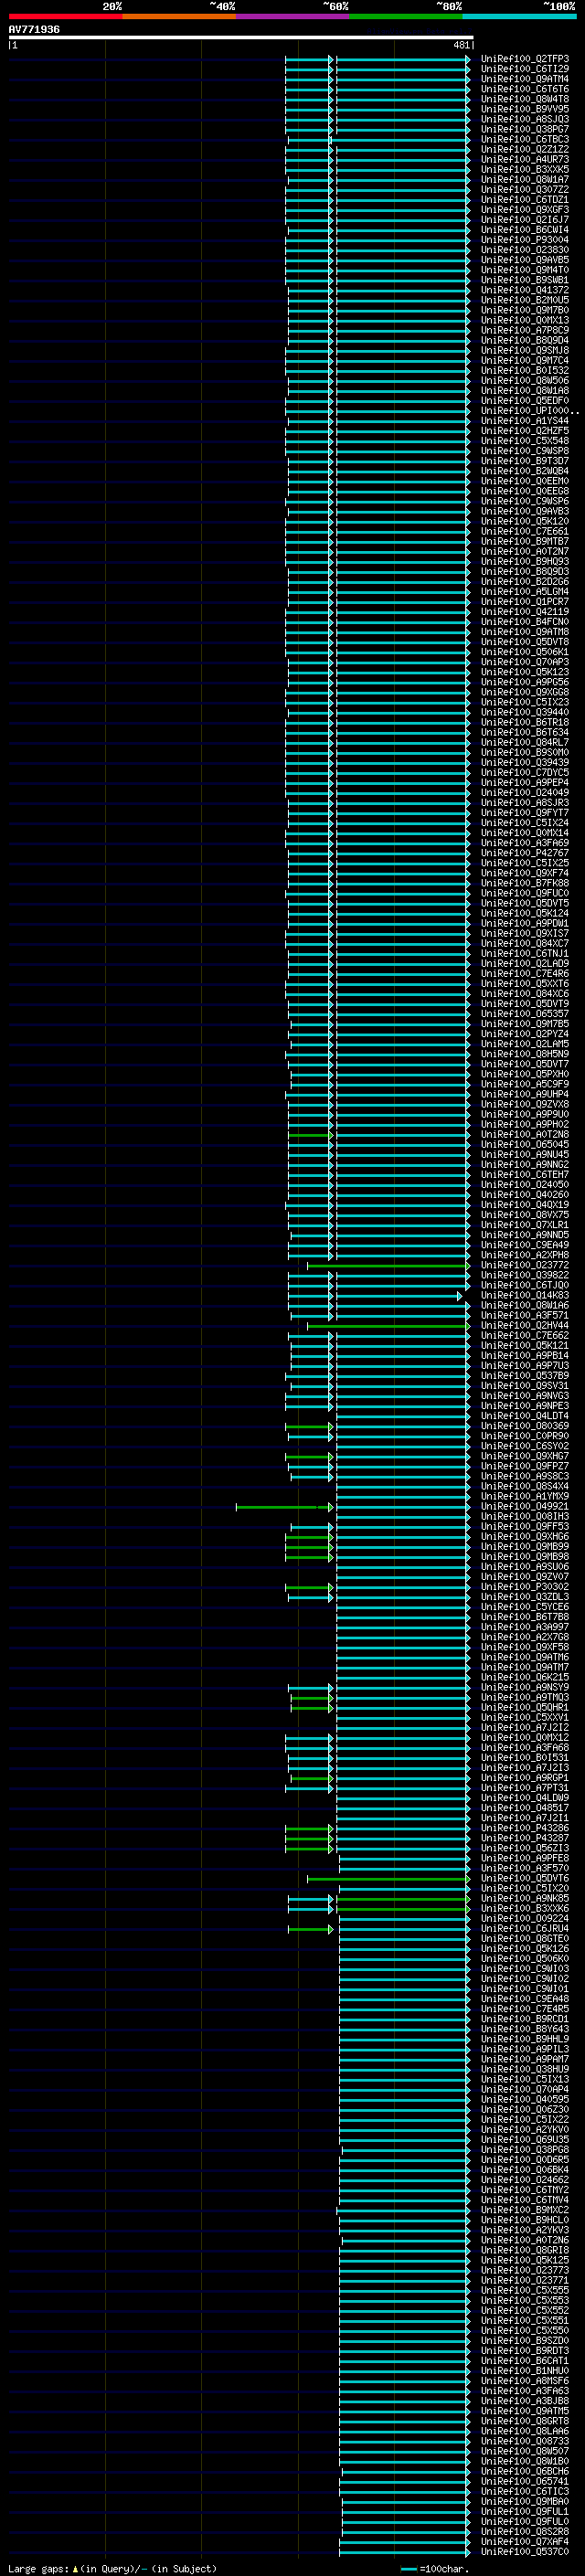The width and height of the screenshot is (585, 2576).
Task: Select hit UniRef100_Q9ATM4
Action: pyautogui.click(x=524, y=79)
